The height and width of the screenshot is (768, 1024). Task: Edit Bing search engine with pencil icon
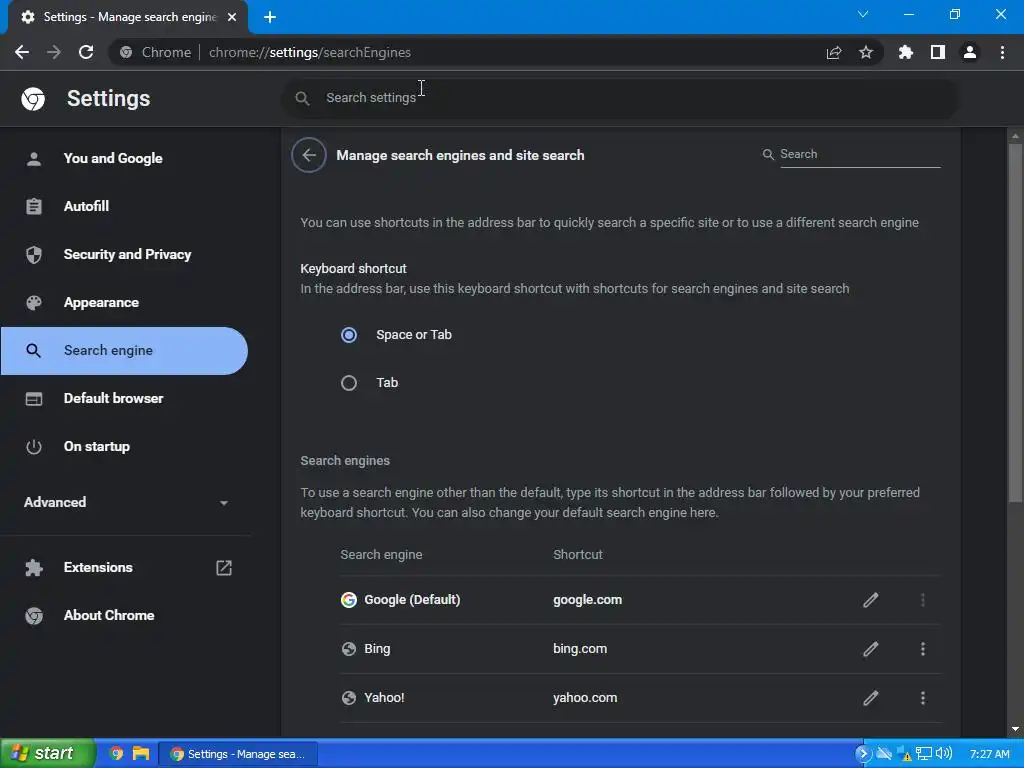pos(871,648)
